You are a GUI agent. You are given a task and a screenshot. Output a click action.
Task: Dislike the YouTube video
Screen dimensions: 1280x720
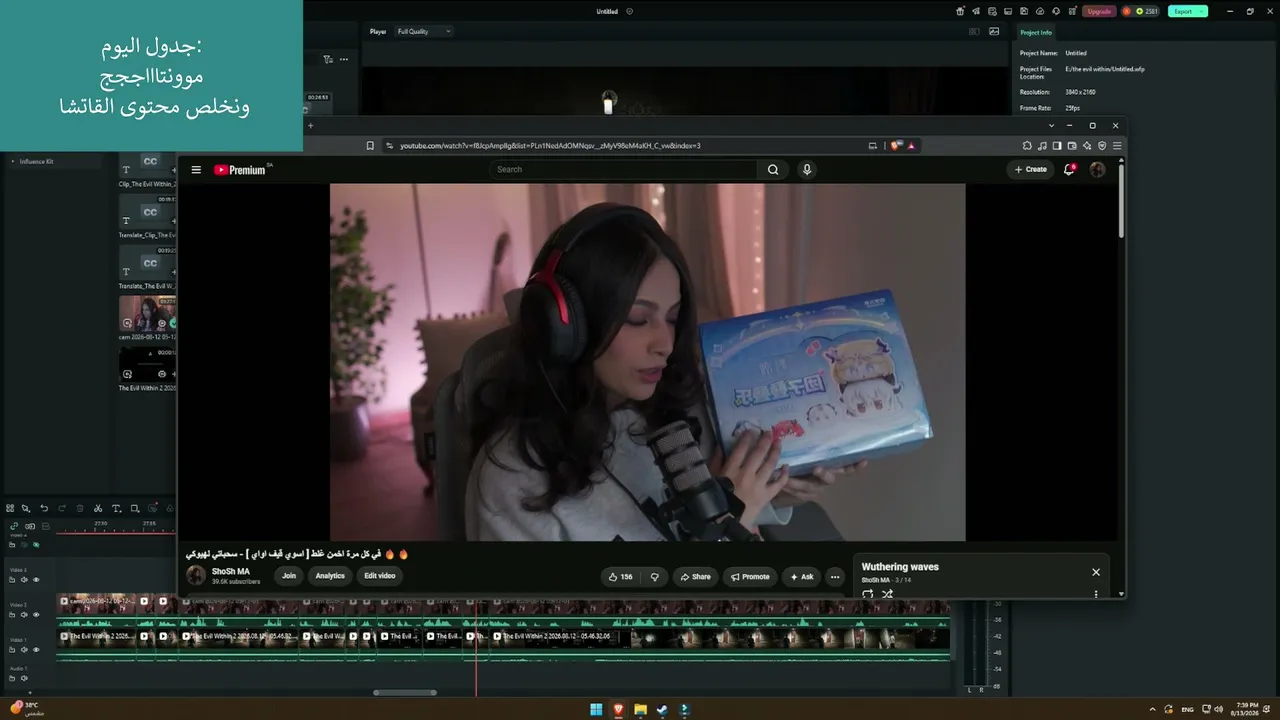(655, 576)
